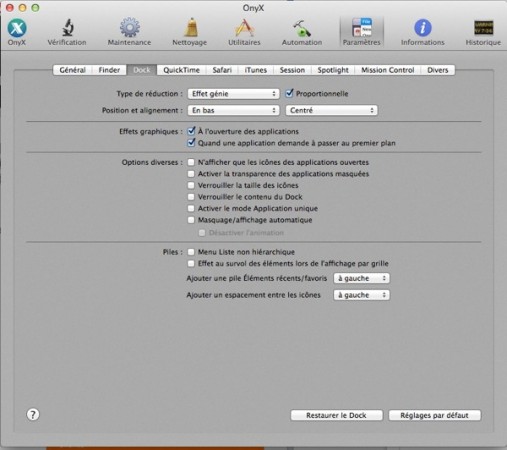Toggle Proportionnelle checkbox

(x=290, y=93)
